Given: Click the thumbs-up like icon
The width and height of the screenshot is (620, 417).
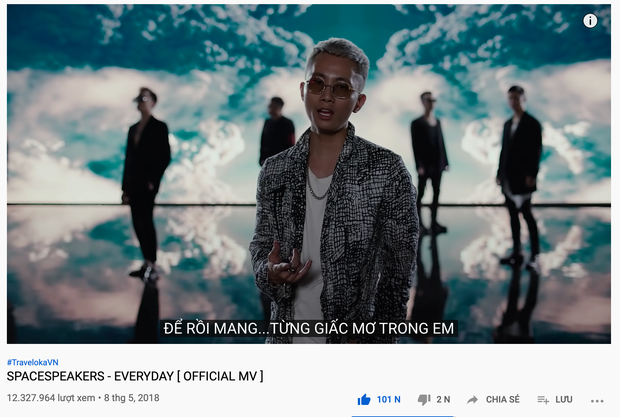Looking at the screenshot, I should (364, 400).
